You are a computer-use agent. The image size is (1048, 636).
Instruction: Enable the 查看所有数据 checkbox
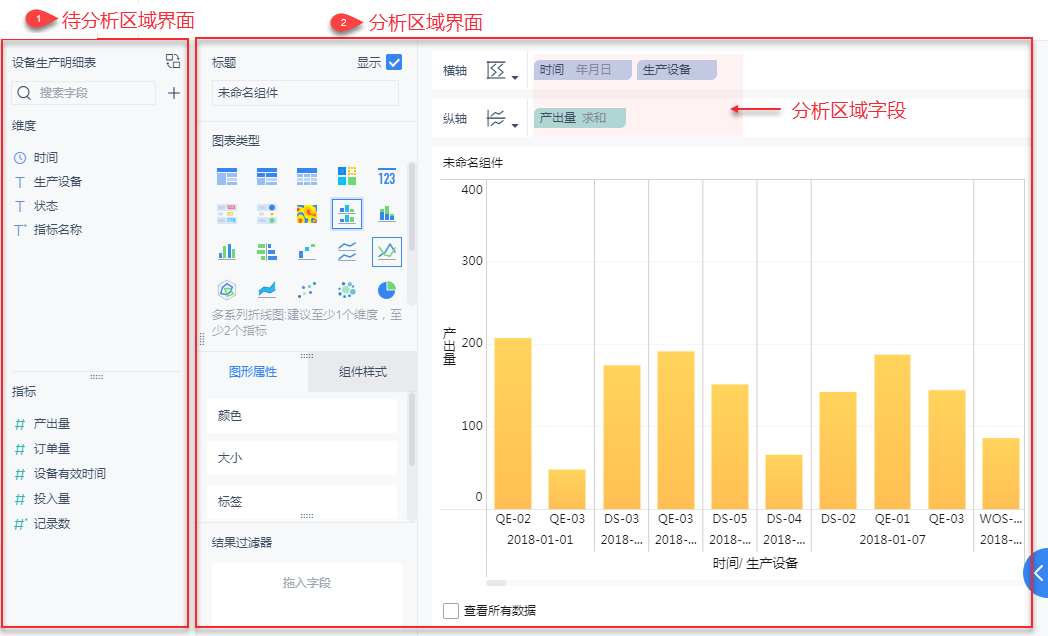point(451,611)
